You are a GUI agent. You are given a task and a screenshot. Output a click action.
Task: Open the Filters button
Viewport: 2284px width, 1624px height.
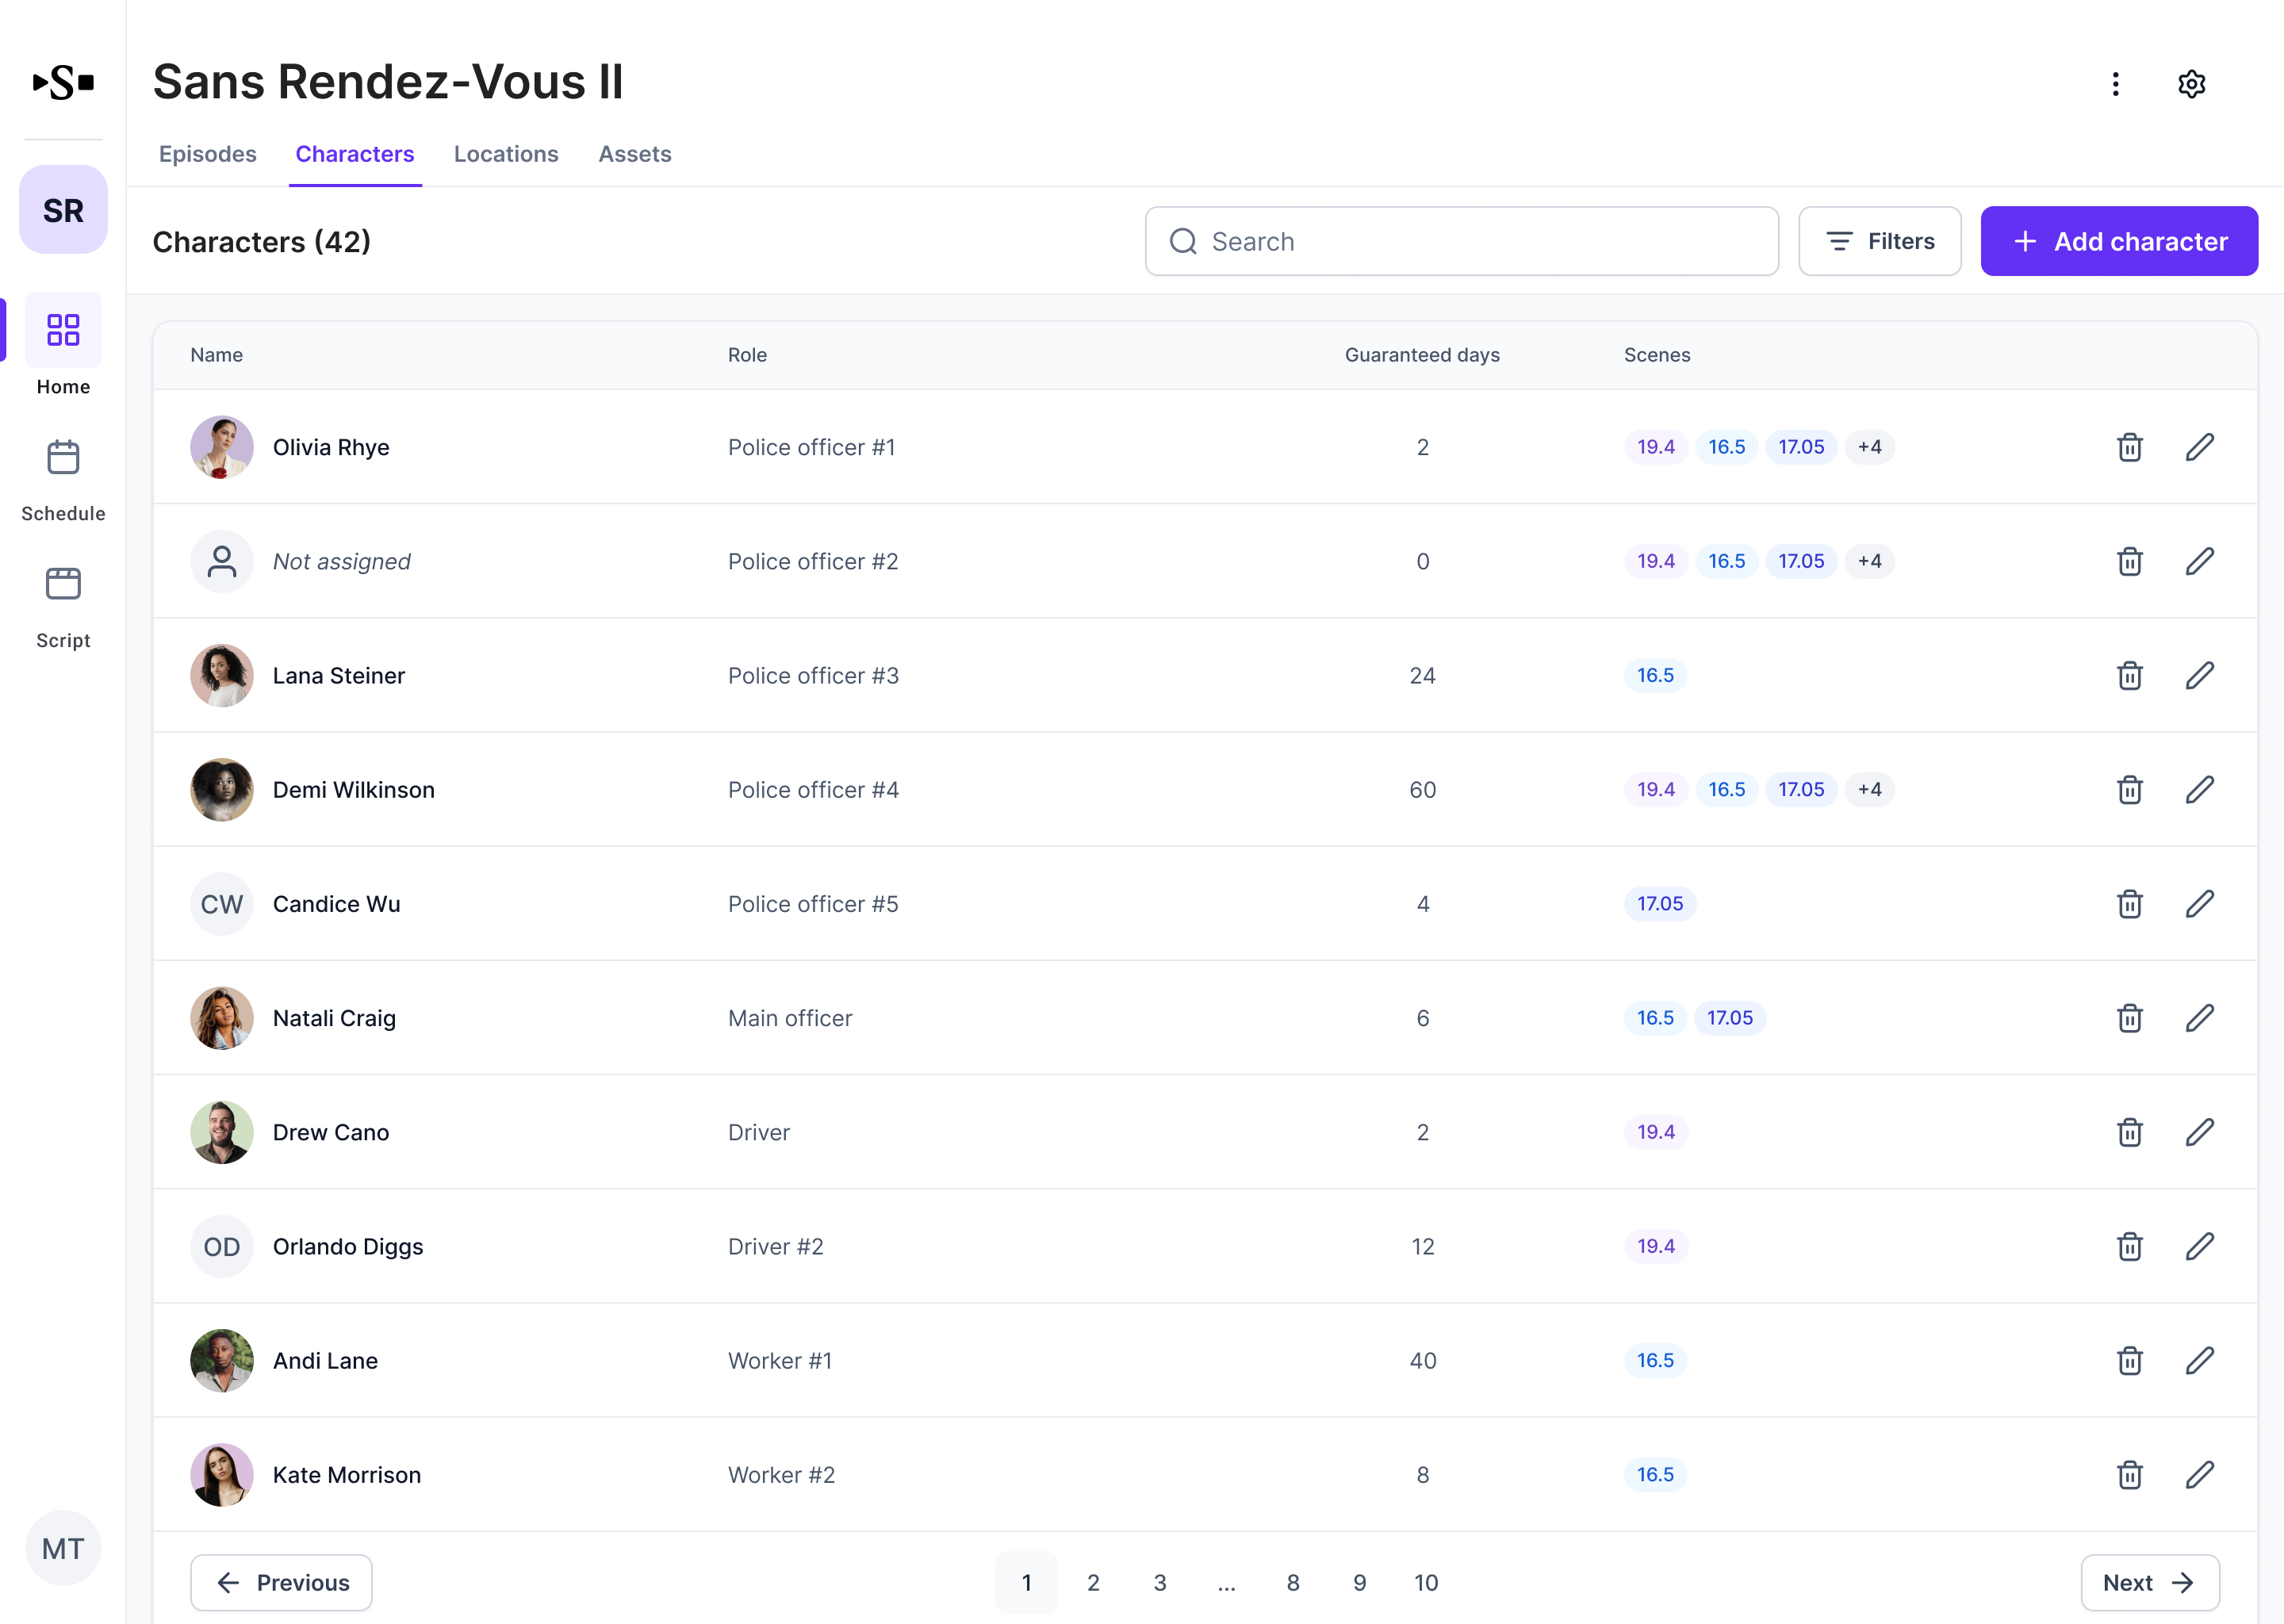(1880, 241)
